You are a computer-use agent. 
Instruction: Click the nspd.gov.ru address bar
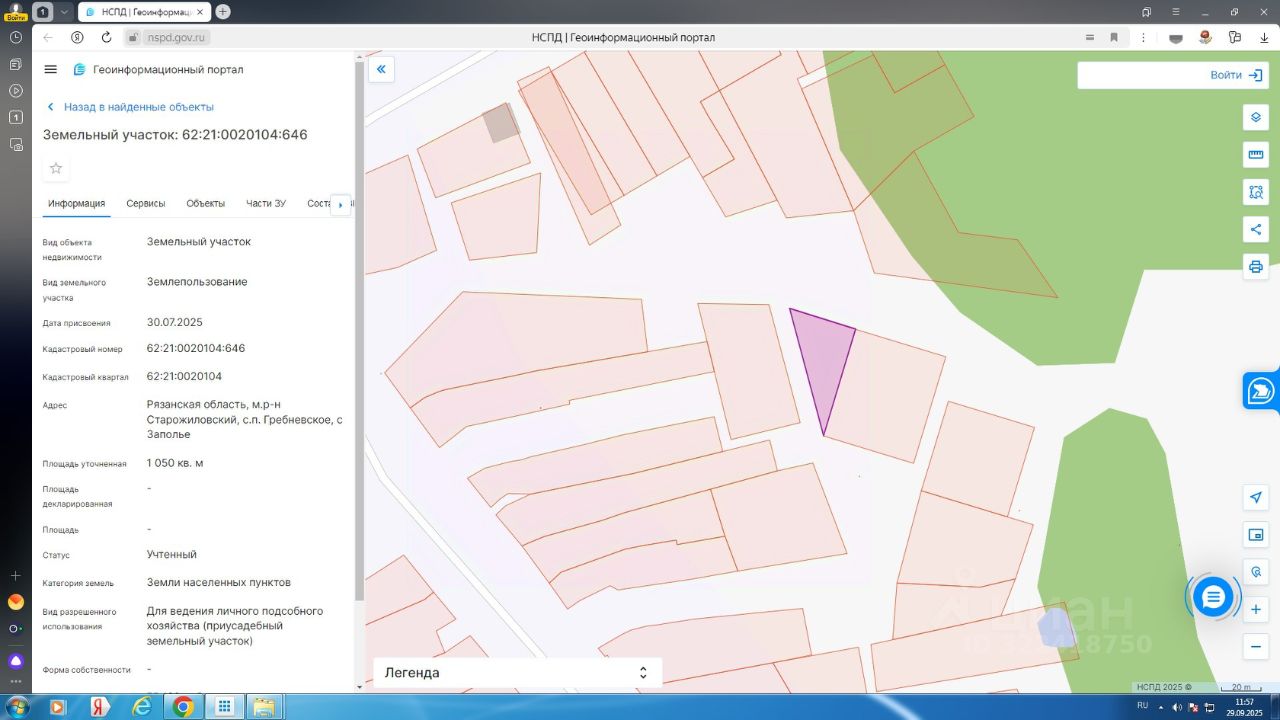[173, 38]
